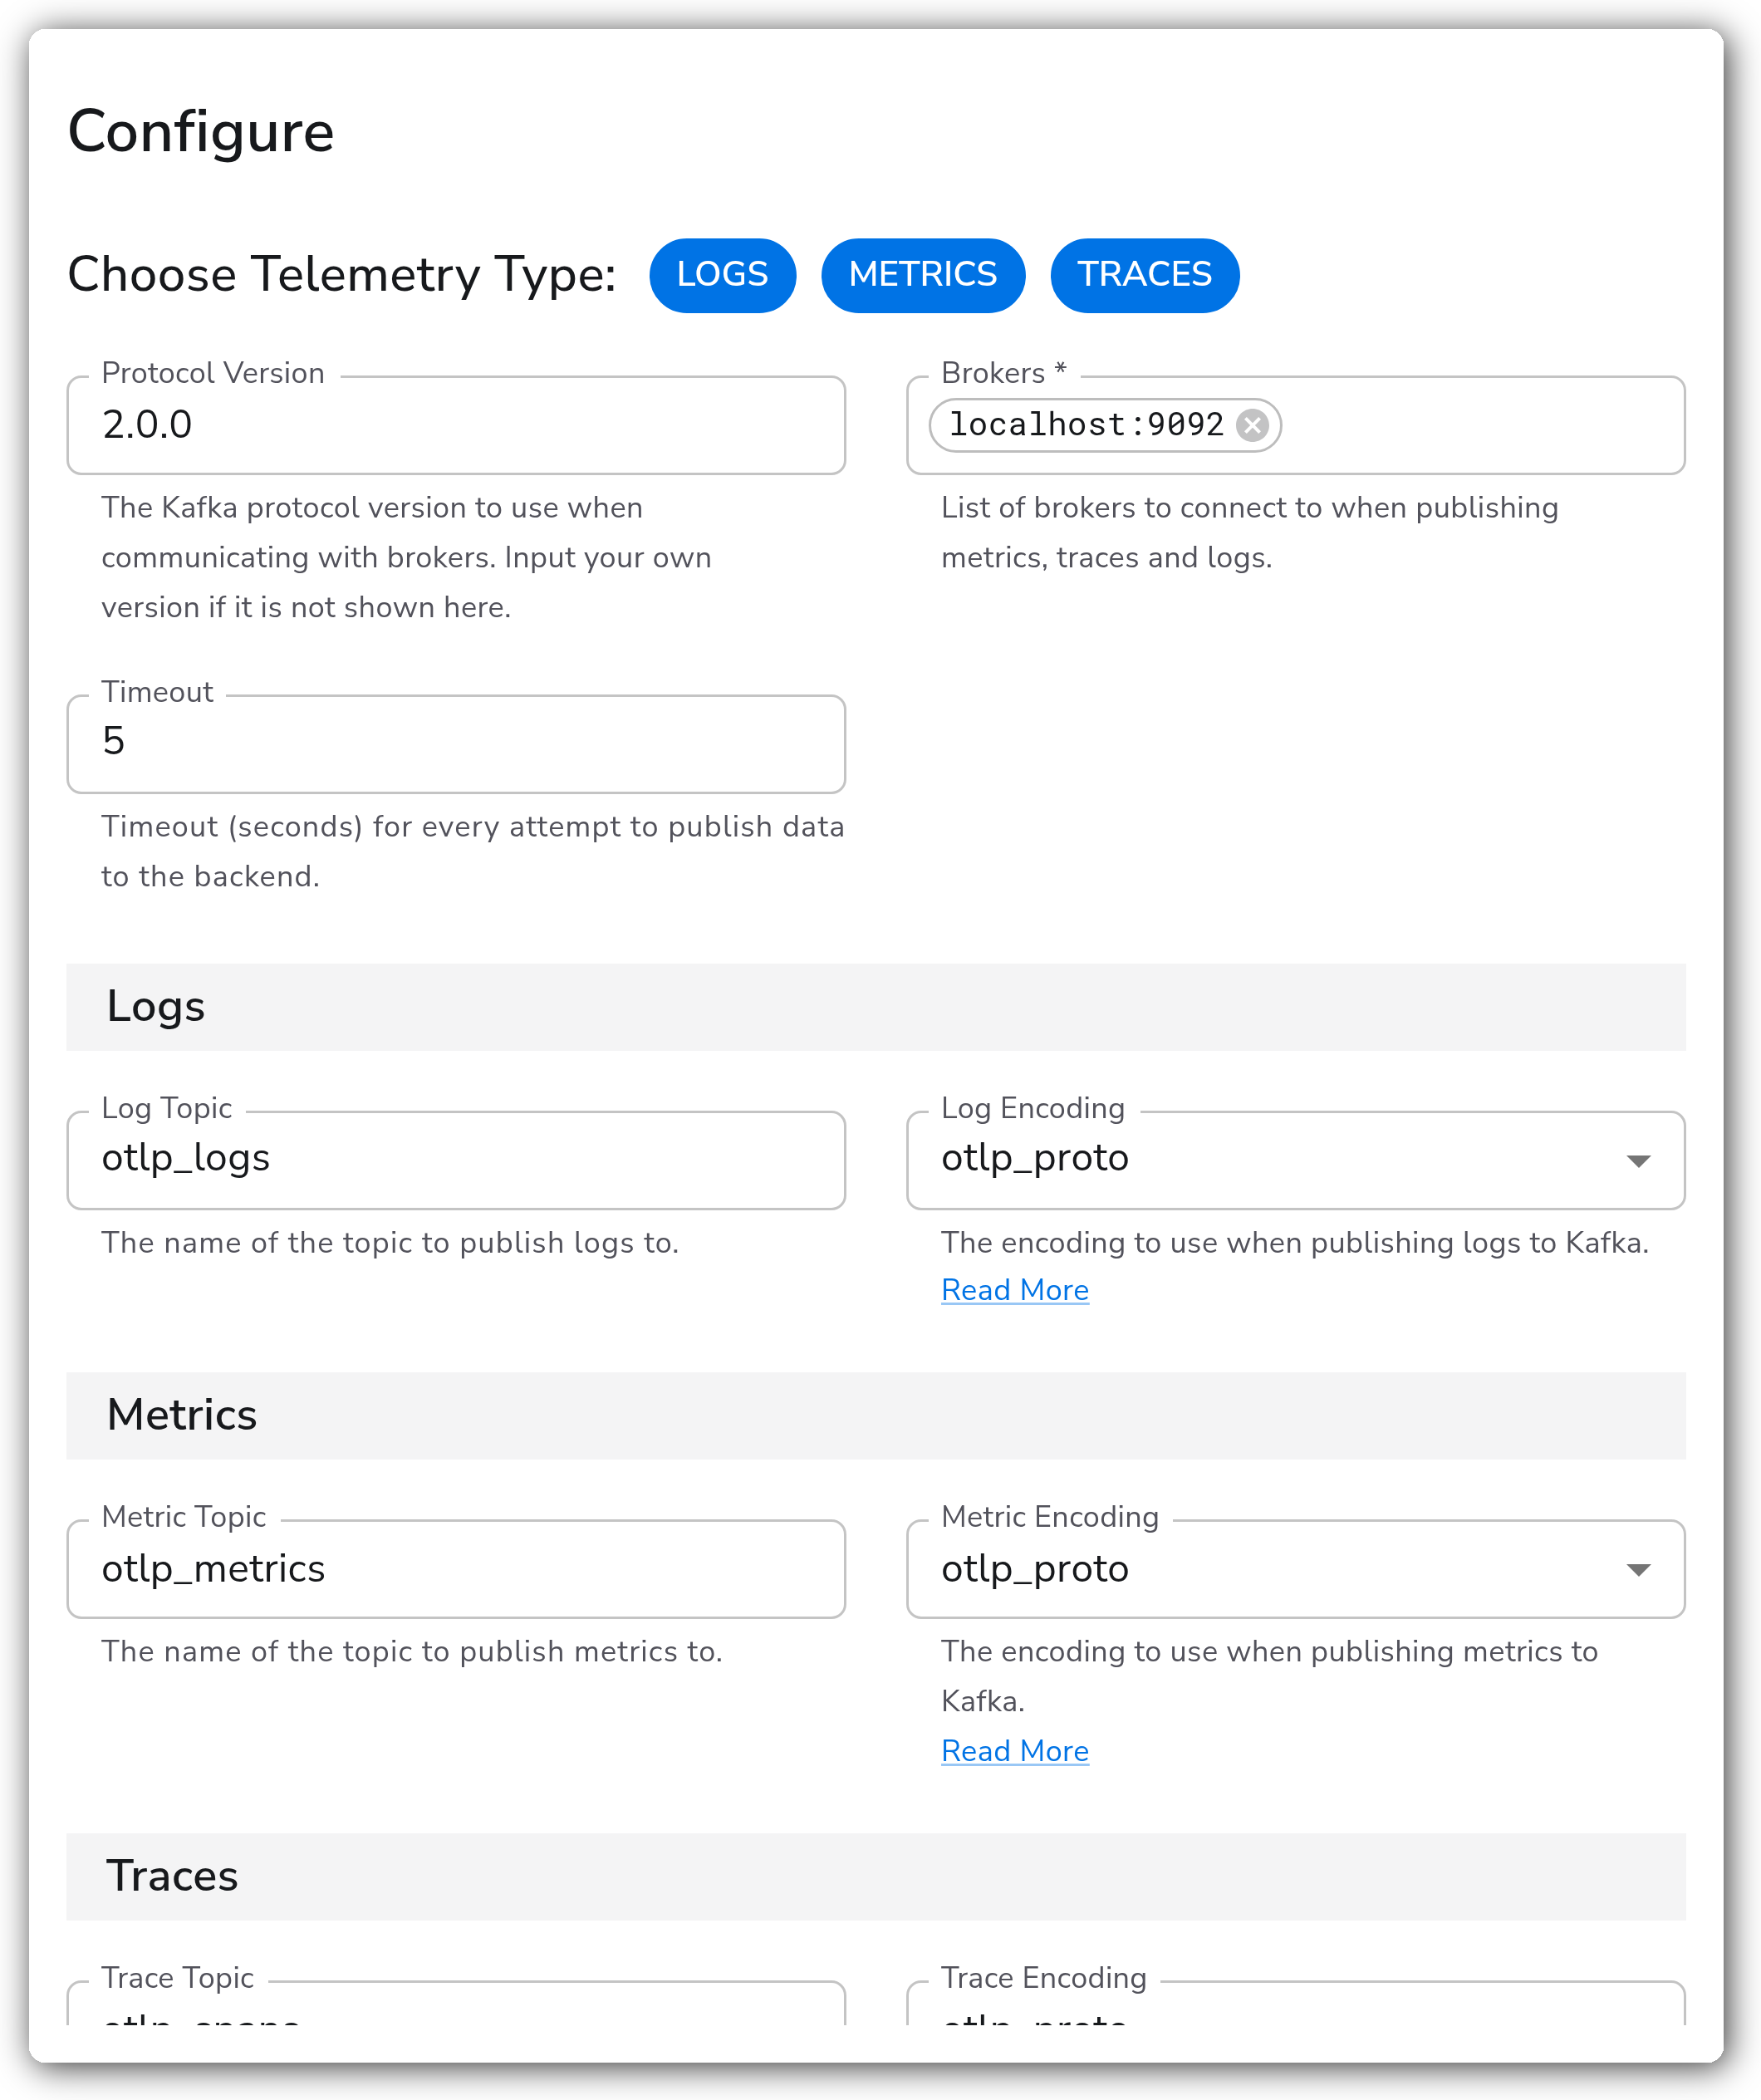Click the Logs section header
1761x2100 pixels.
875,1007
